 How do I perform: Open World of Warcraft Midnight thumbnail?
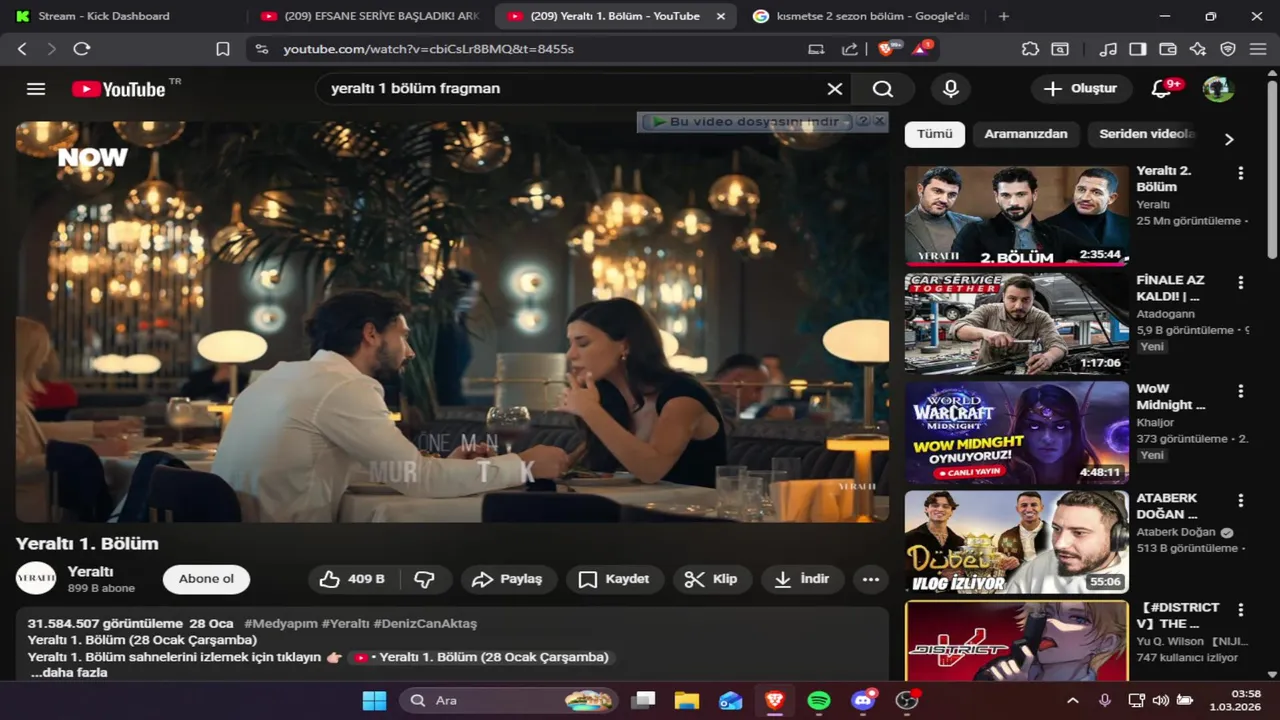(x=1017, y=433)
